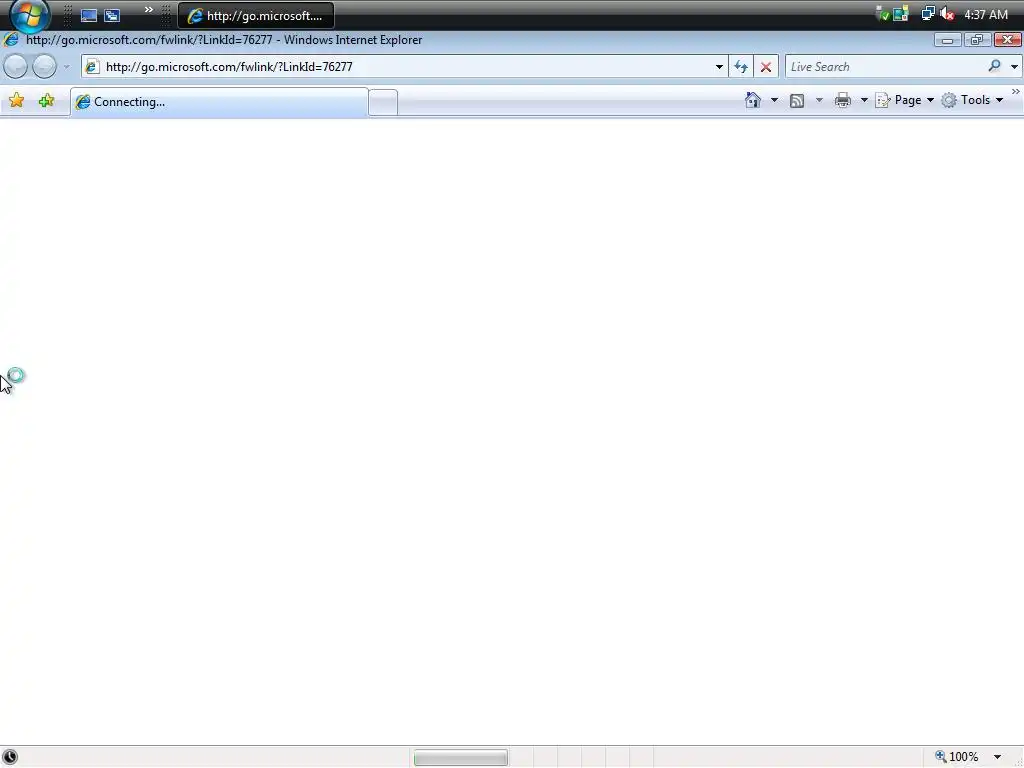The height and width of the screenshot is (768, 1024).
Task: Click the Live Search box
Action: [885, 67]
